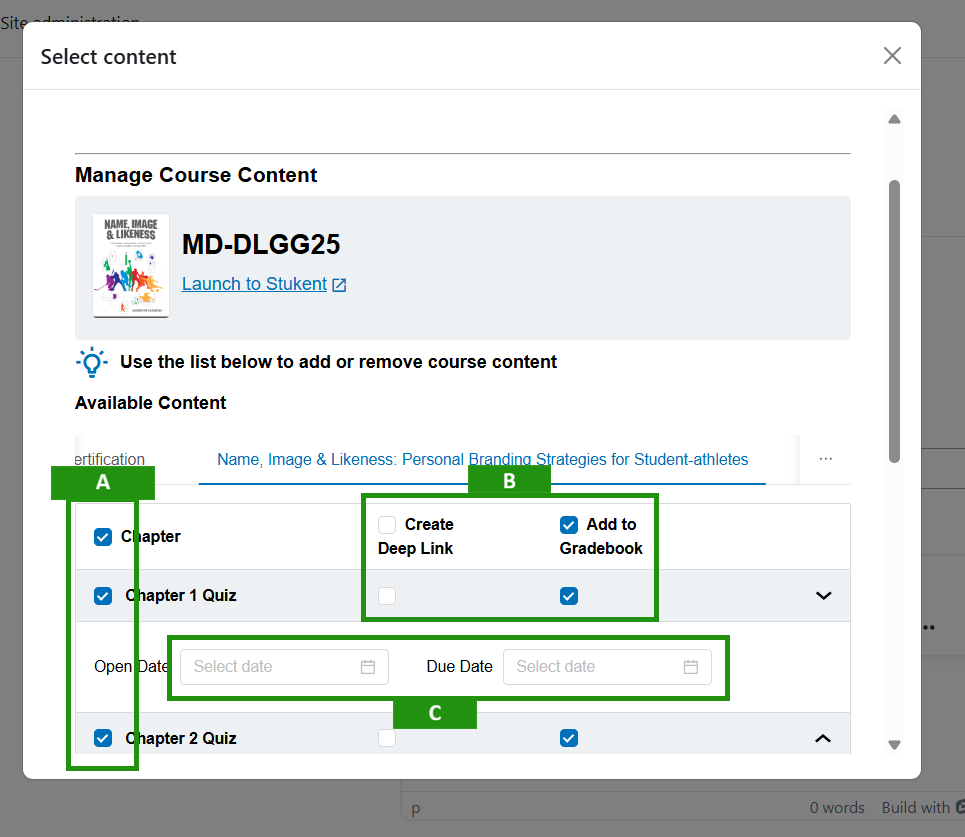The width and height of the screenshot is (965, 837).
Task: Toggle Chapter 1 Quiz gradebook checkbox
Action: 569,596
